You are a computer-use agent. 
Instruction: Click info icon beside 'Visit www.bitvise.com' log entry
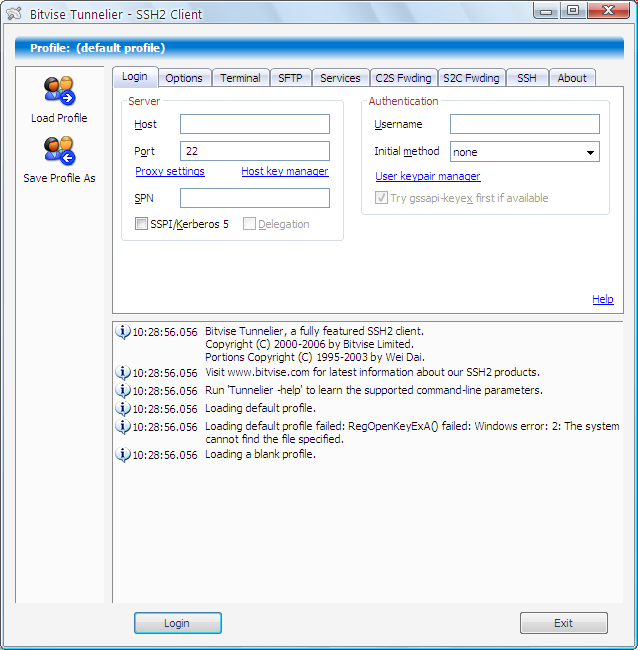123,373
